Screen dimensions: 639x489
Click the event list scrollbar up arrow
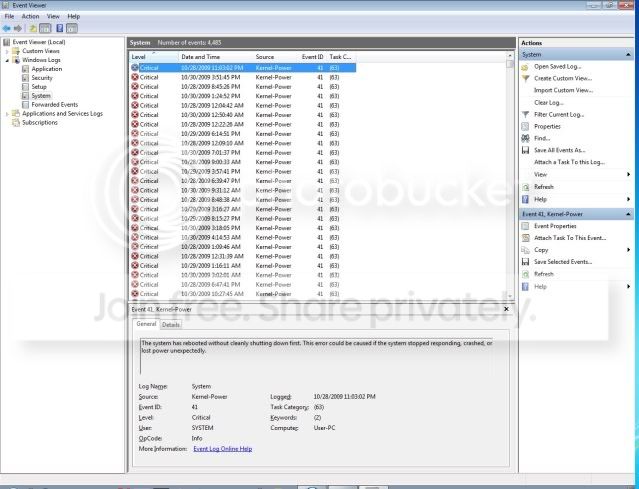coord(510,55)
